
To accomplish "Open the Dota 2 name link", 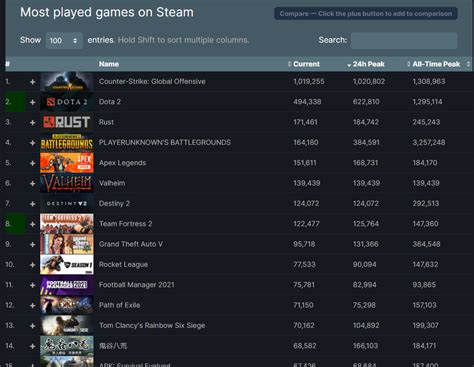I will pos(110,102).
